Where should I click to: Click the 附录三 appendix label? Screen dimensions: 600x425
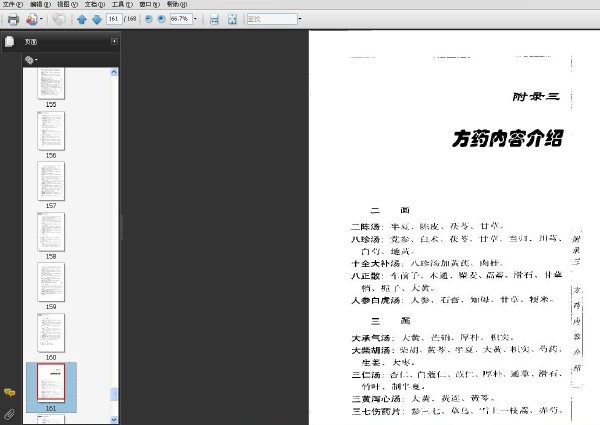pyautogui.click(x=536, y=96)
